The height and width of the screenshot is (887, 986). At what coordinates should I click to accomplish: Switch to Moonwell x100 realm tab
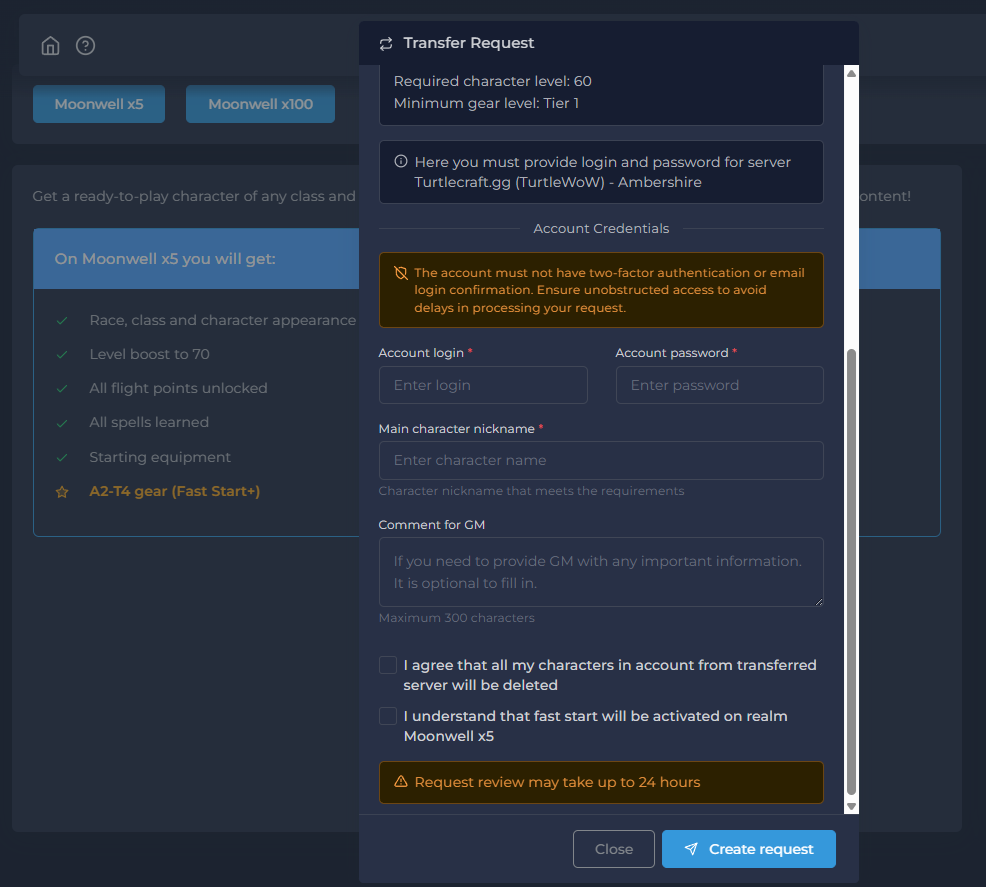(260, 104)
